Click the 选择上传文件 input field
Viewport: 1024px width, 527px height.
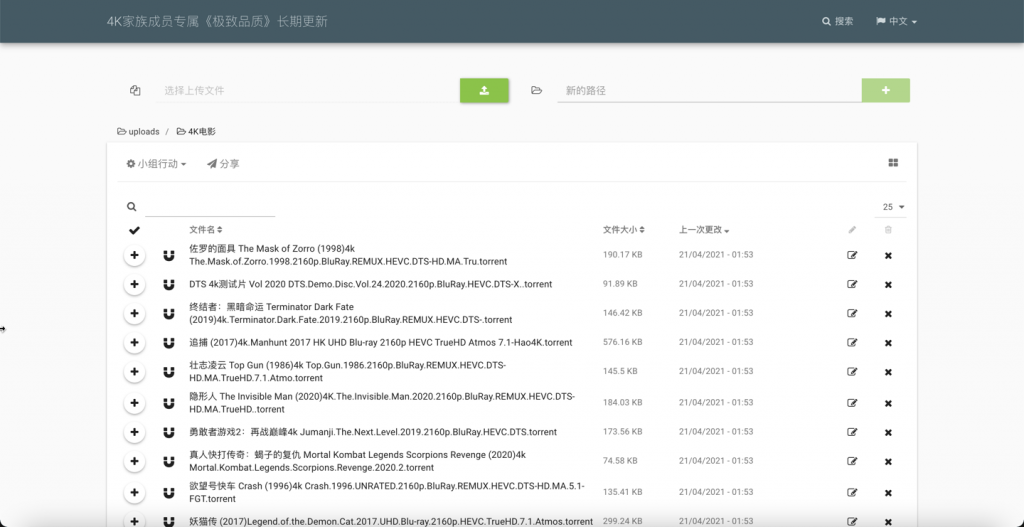tap(307, 91)
